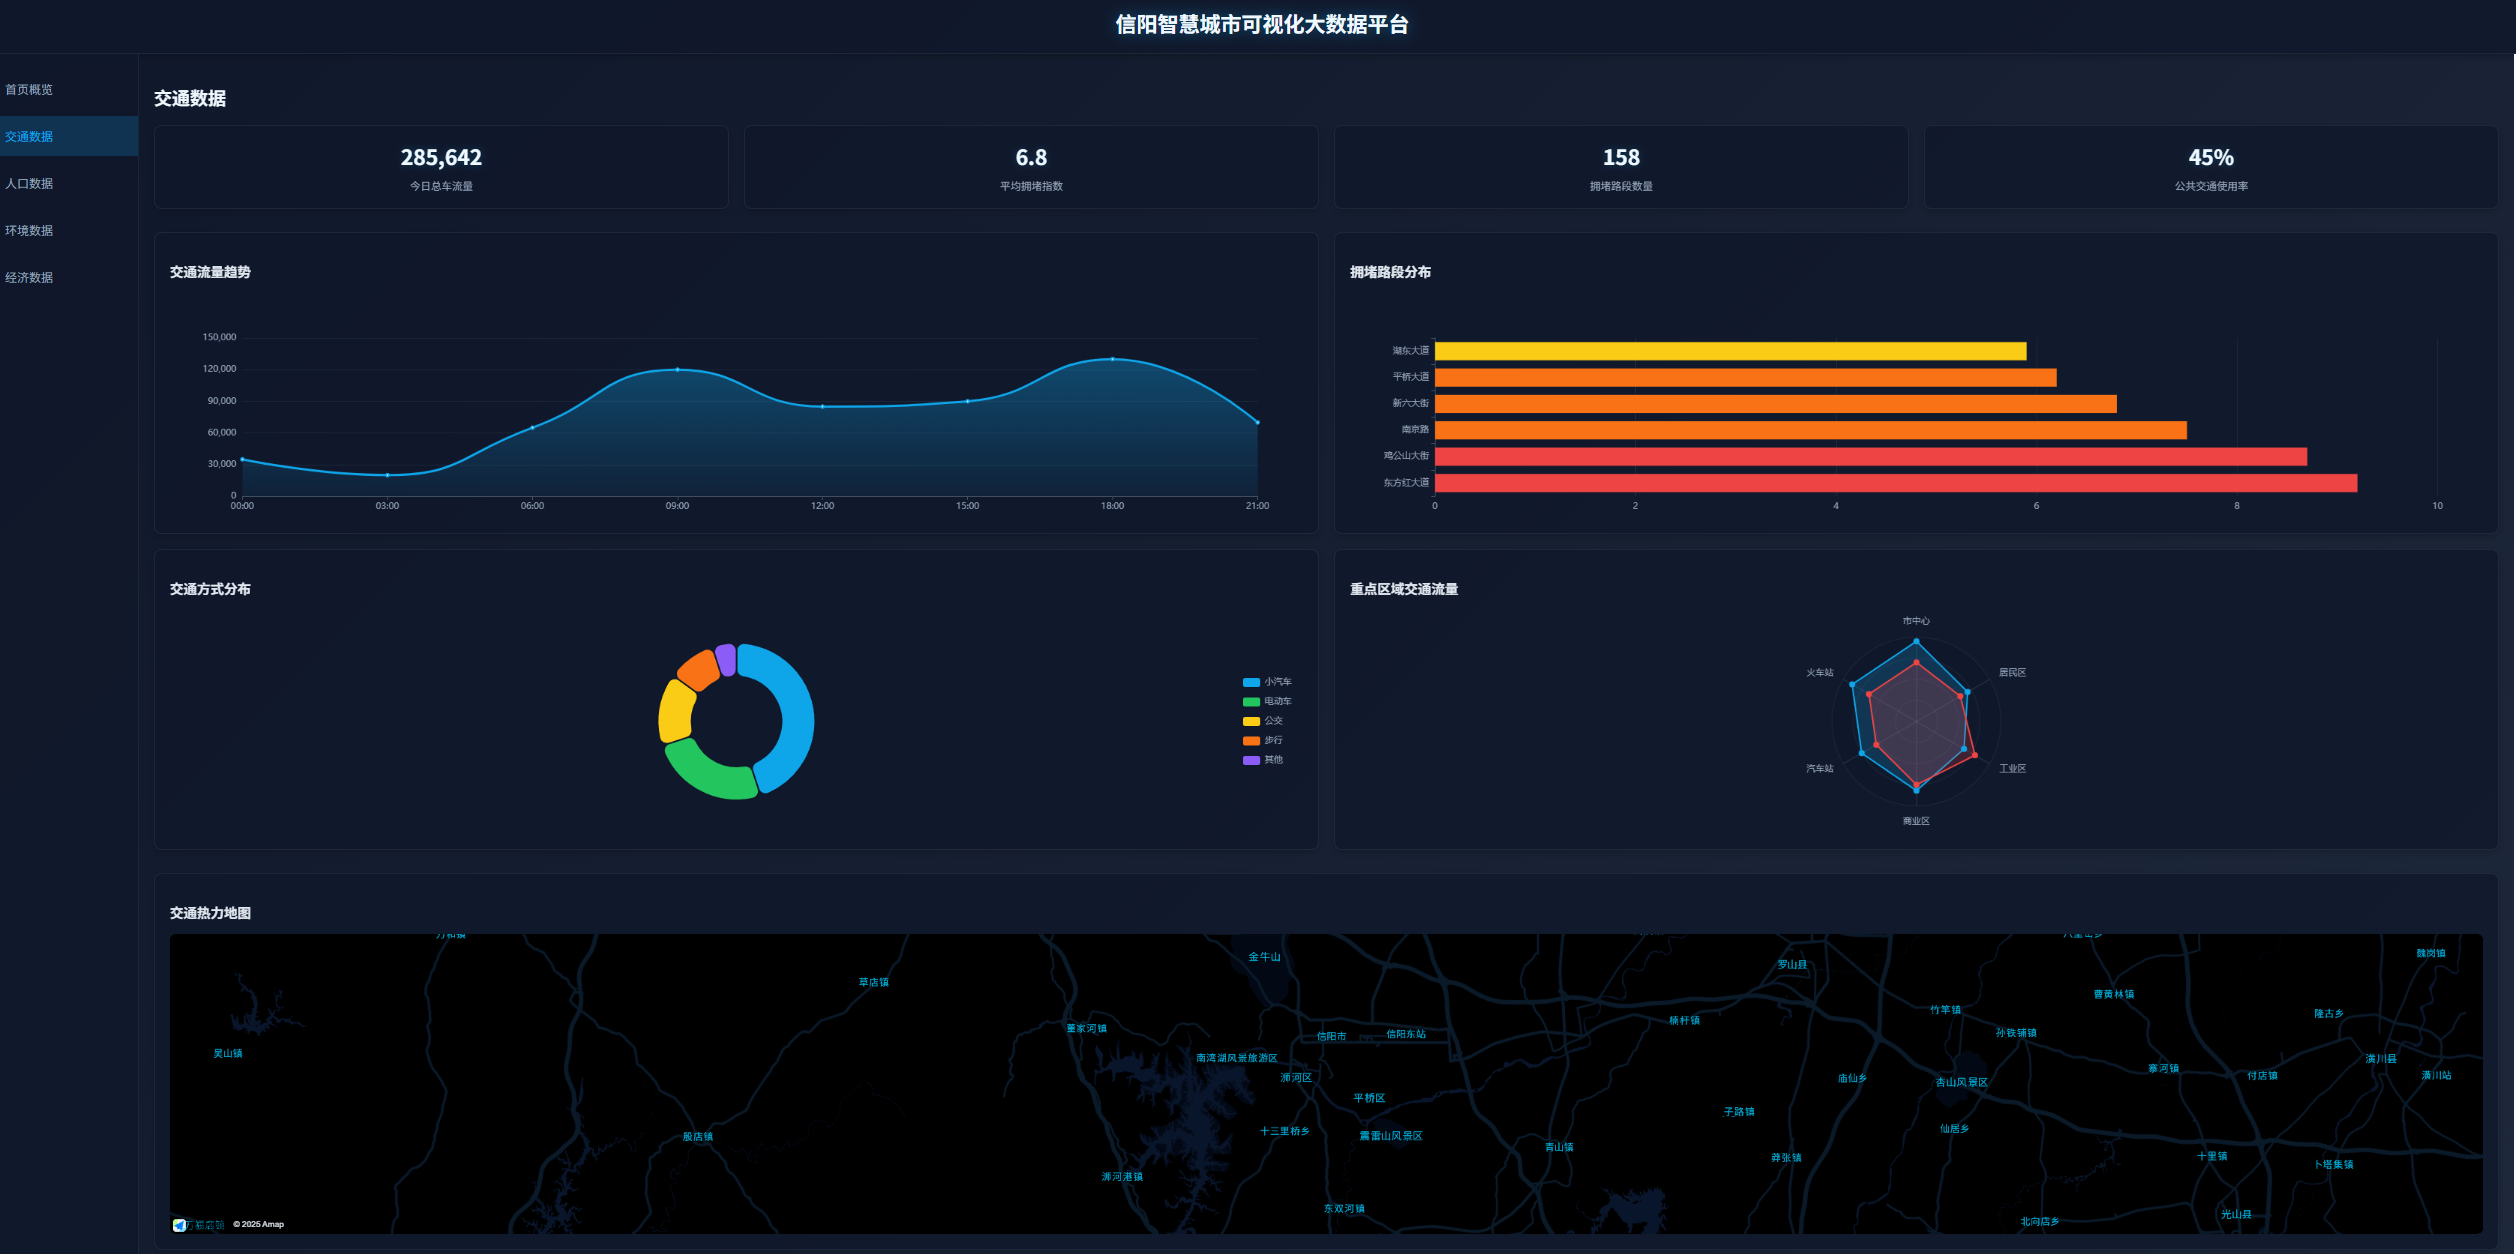2516x1254 pixels.
Task: Click the 09:00 peak point on trend line
Action: click(677, 370)
